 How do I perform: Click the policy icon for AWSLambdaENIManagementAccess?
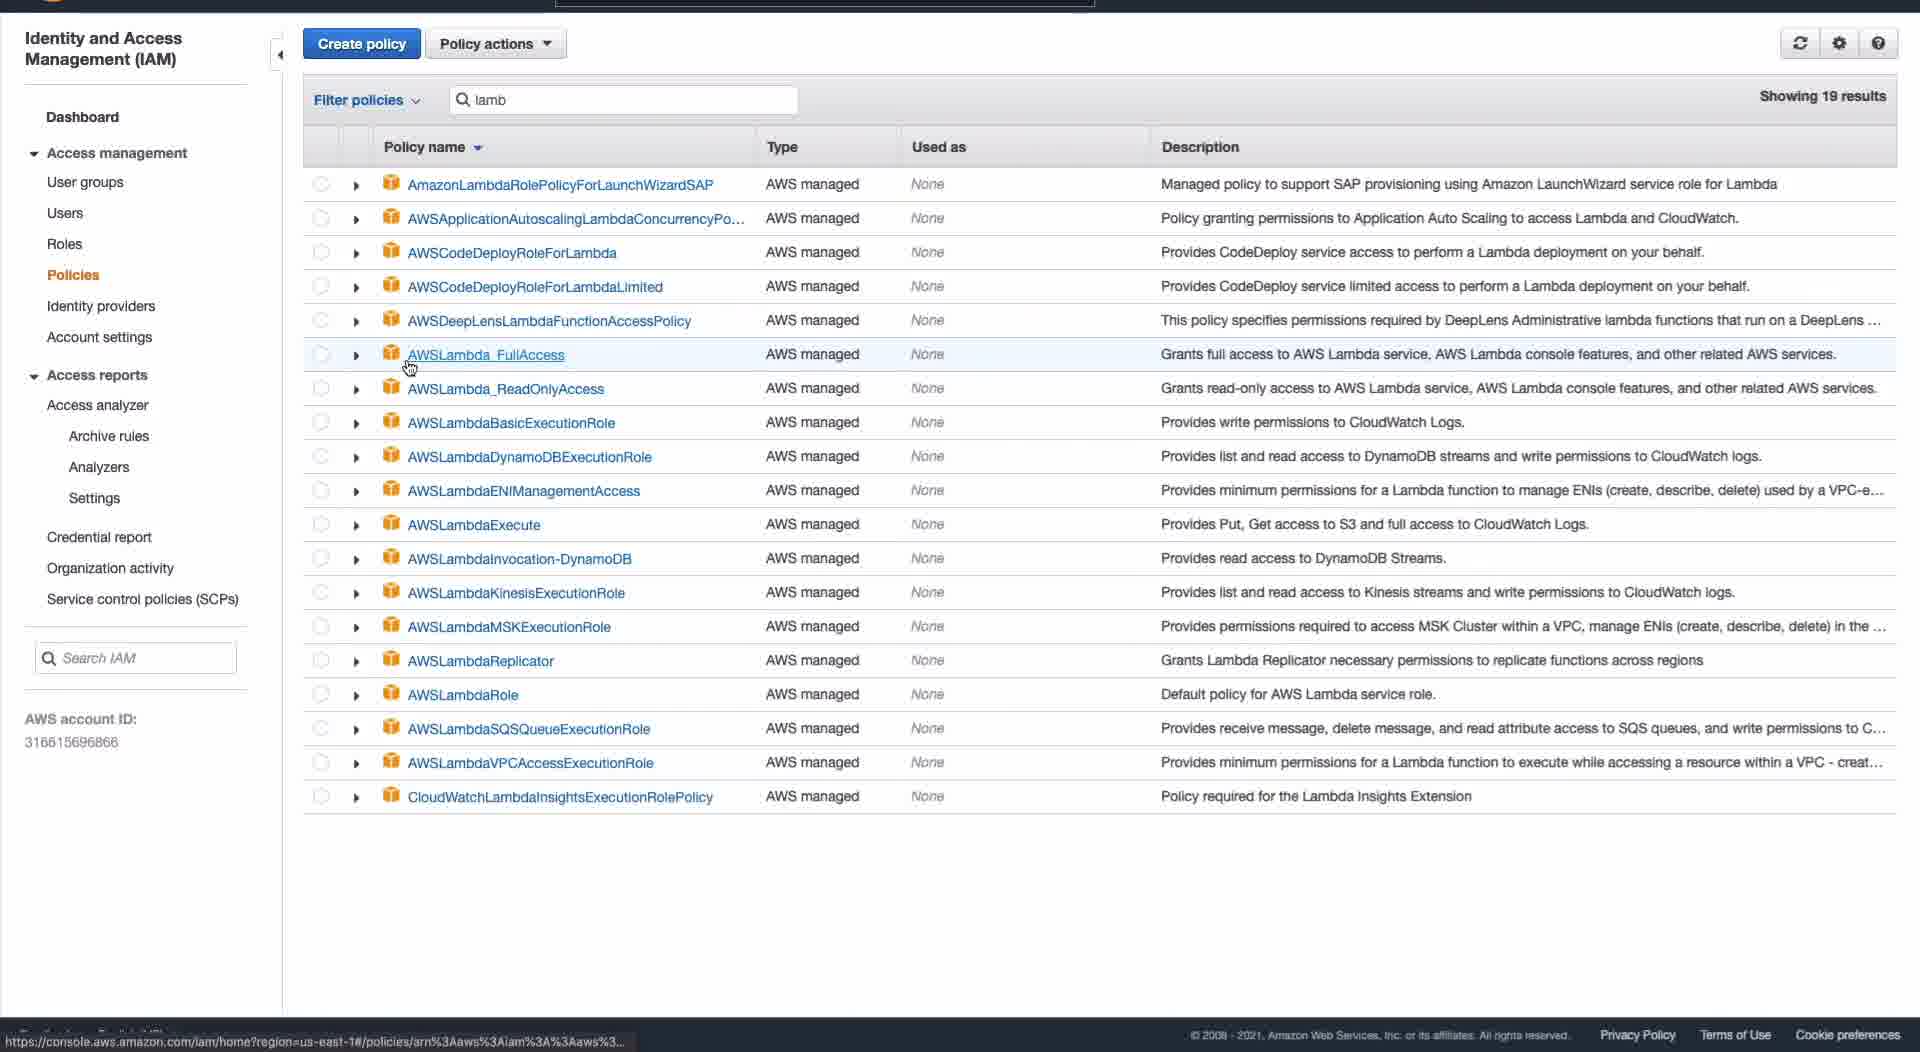[391, 489]
